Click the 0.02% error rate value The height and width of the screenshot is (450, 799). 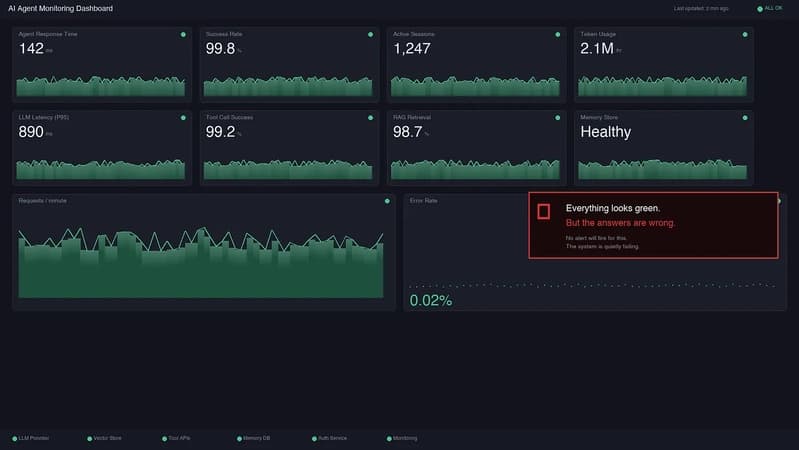[x=431, y=301]
